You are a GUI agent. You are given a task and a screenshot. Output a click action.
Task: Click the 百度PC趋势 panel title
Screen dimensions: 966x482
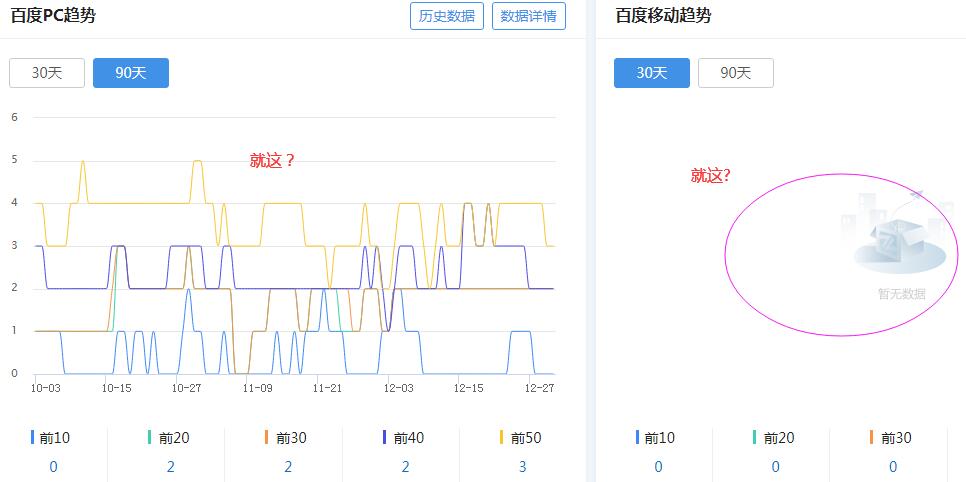[x=53, y=16]
